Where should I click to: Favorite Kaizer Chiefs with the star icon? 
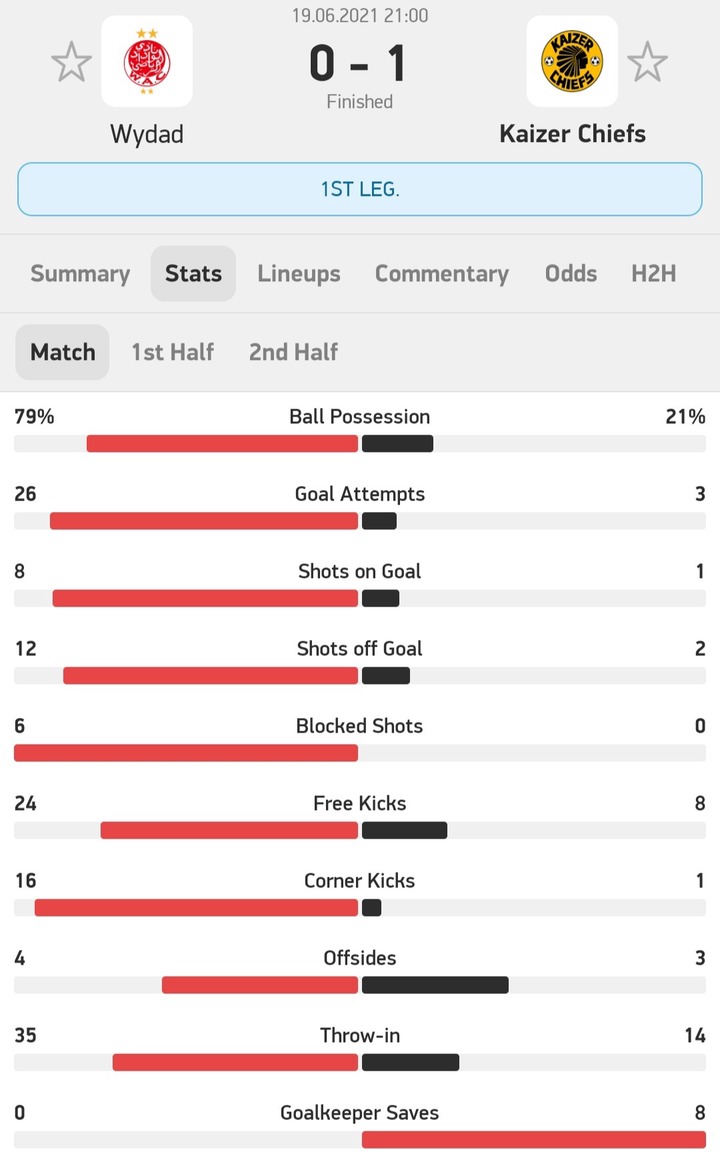click(648, 62)
